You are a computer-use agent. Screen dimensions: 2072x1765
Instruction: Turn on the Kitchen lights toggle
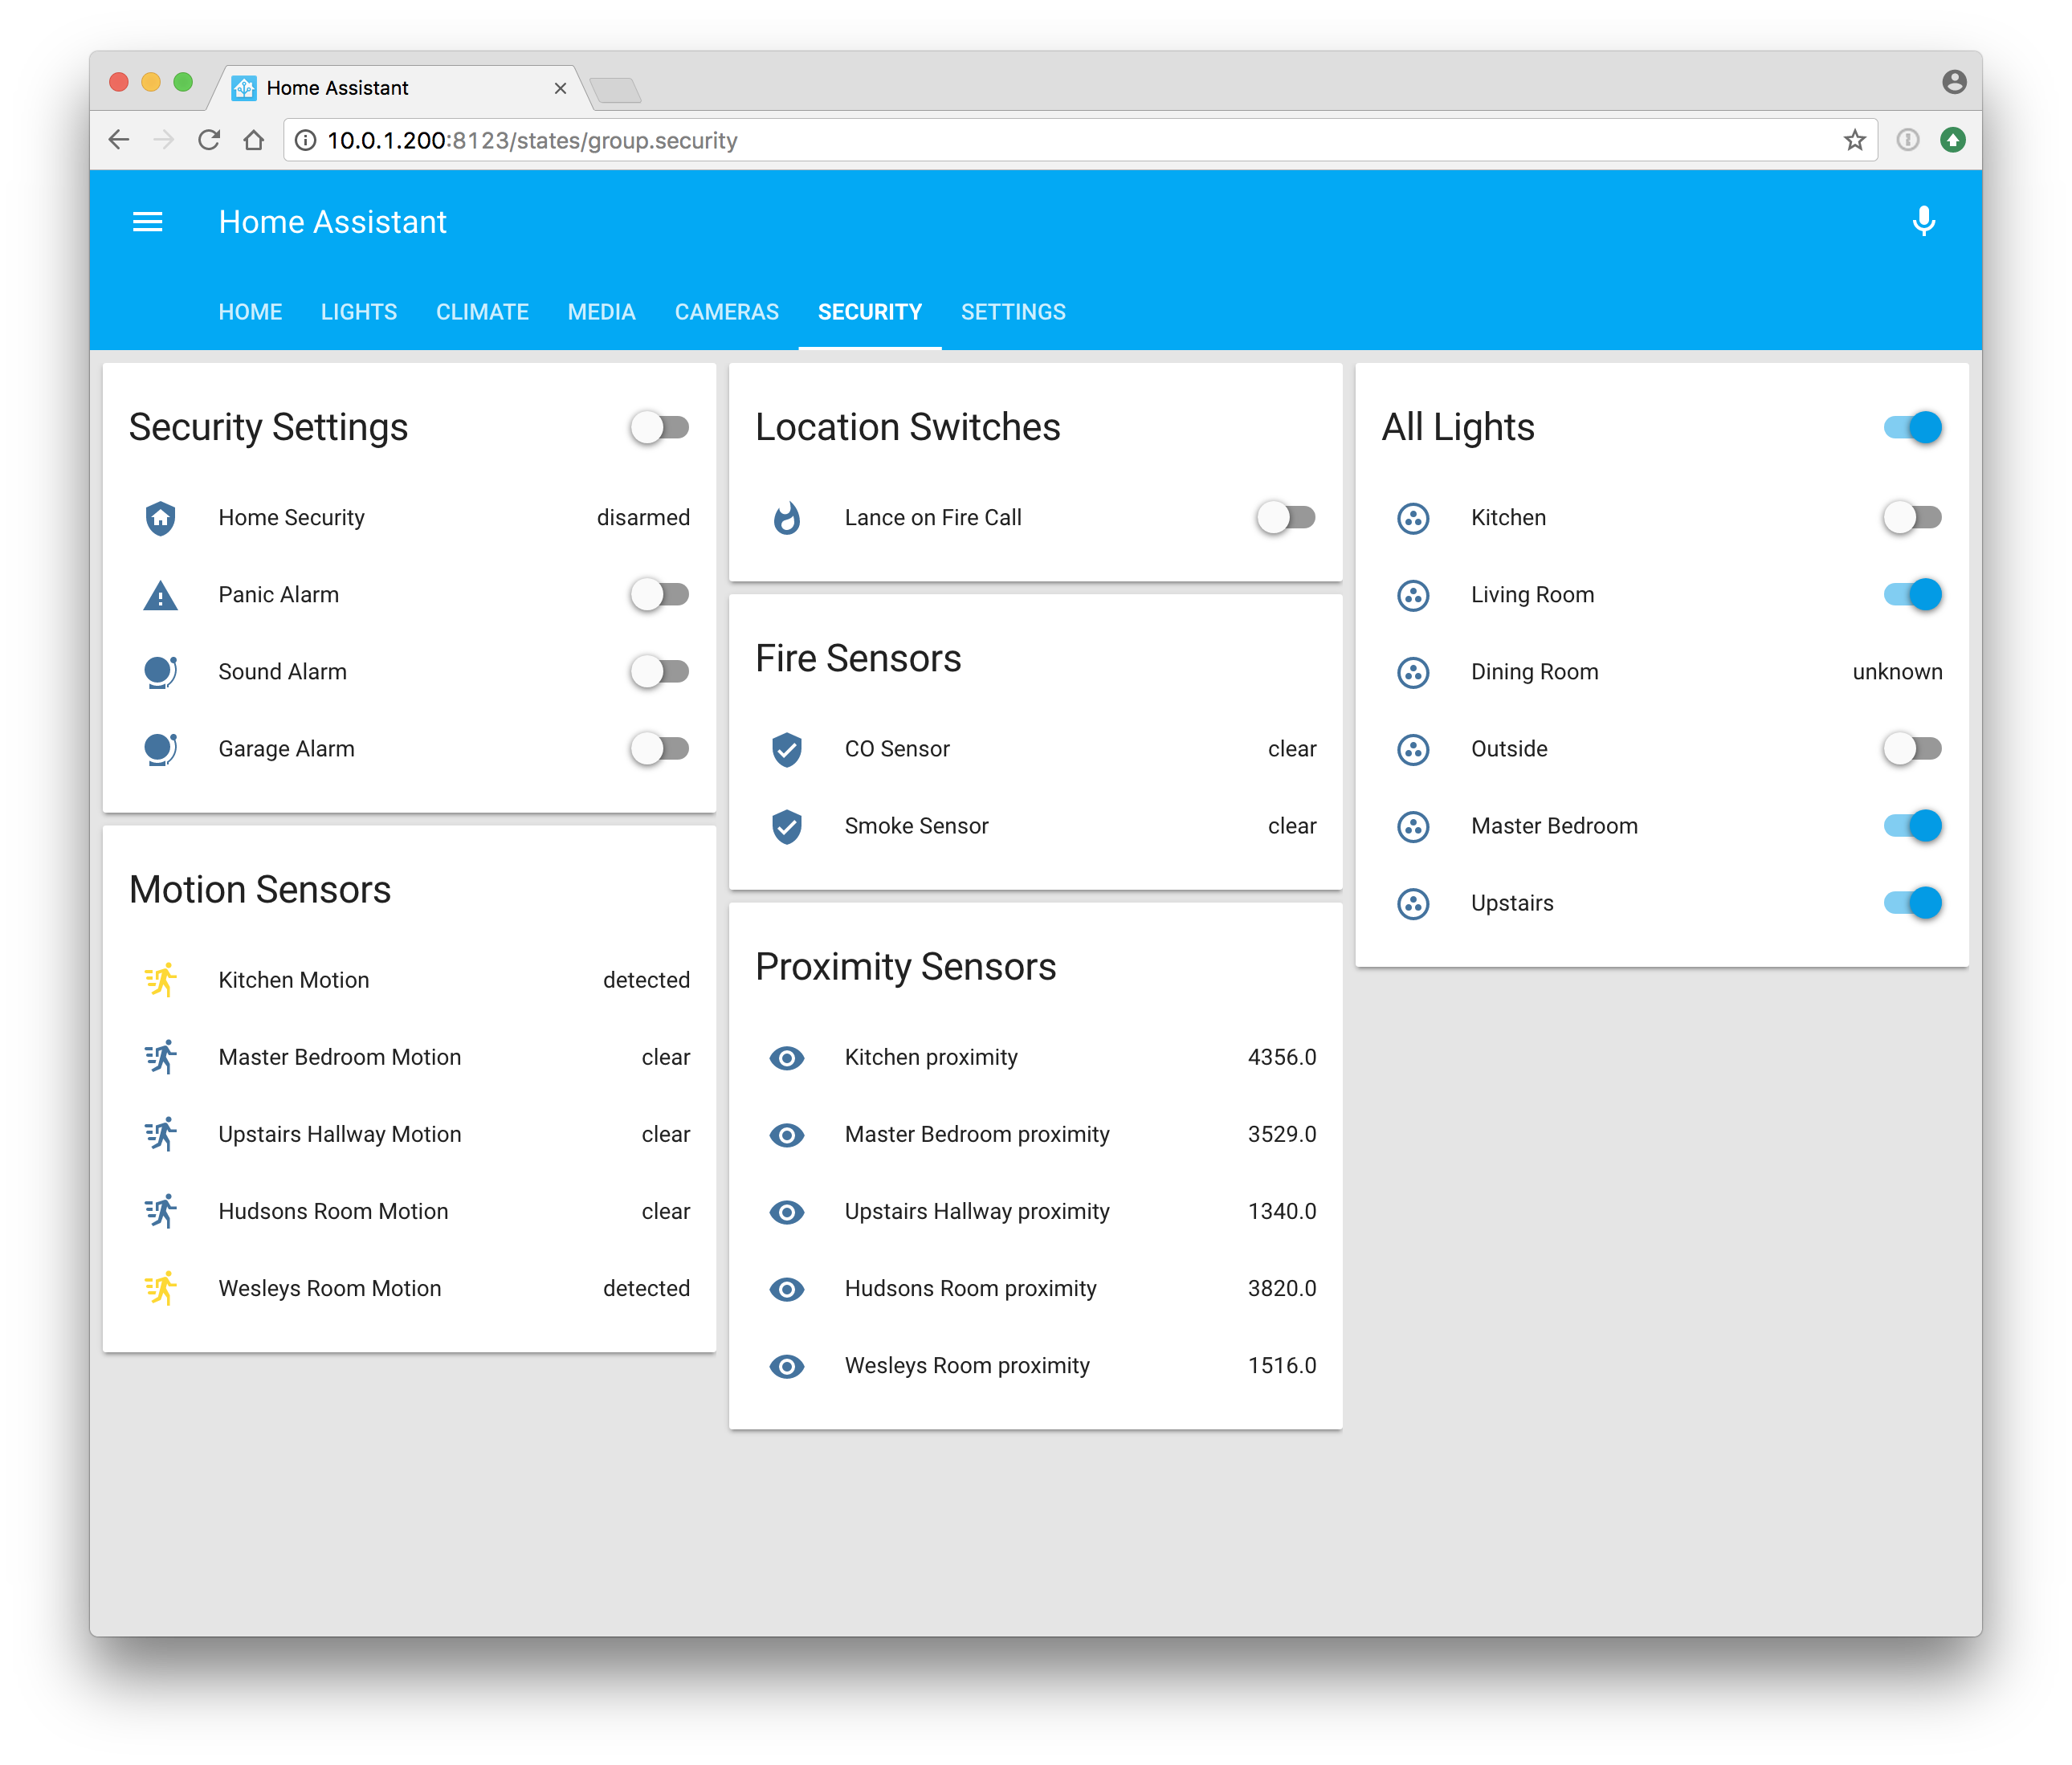click(1912, 518)
